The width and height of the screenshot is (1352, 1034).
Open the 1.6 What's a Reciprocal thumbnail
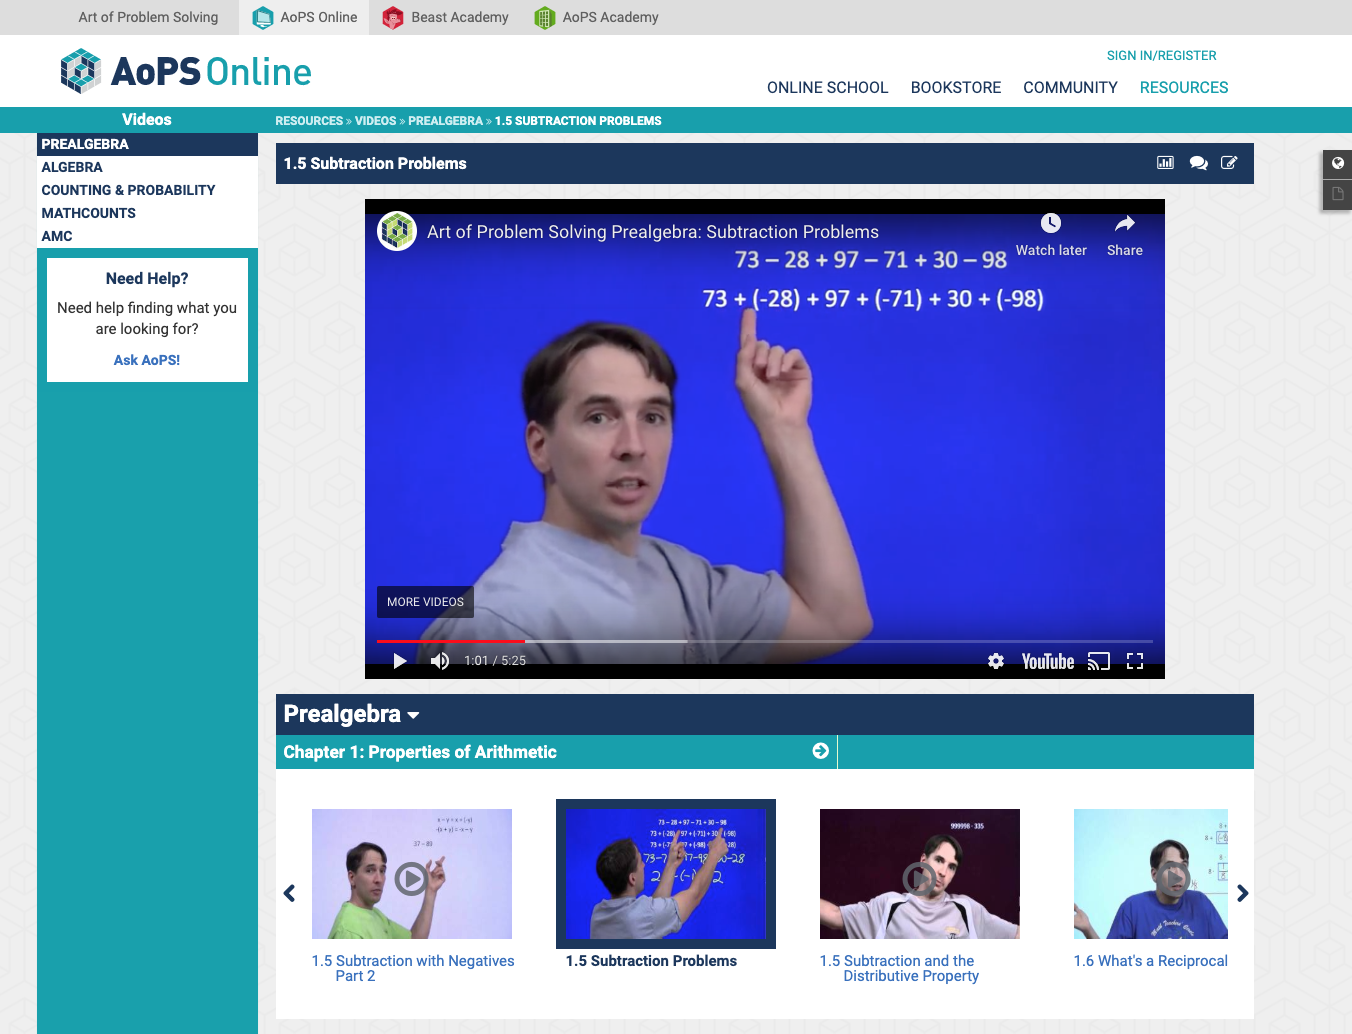click(1150, 874)
